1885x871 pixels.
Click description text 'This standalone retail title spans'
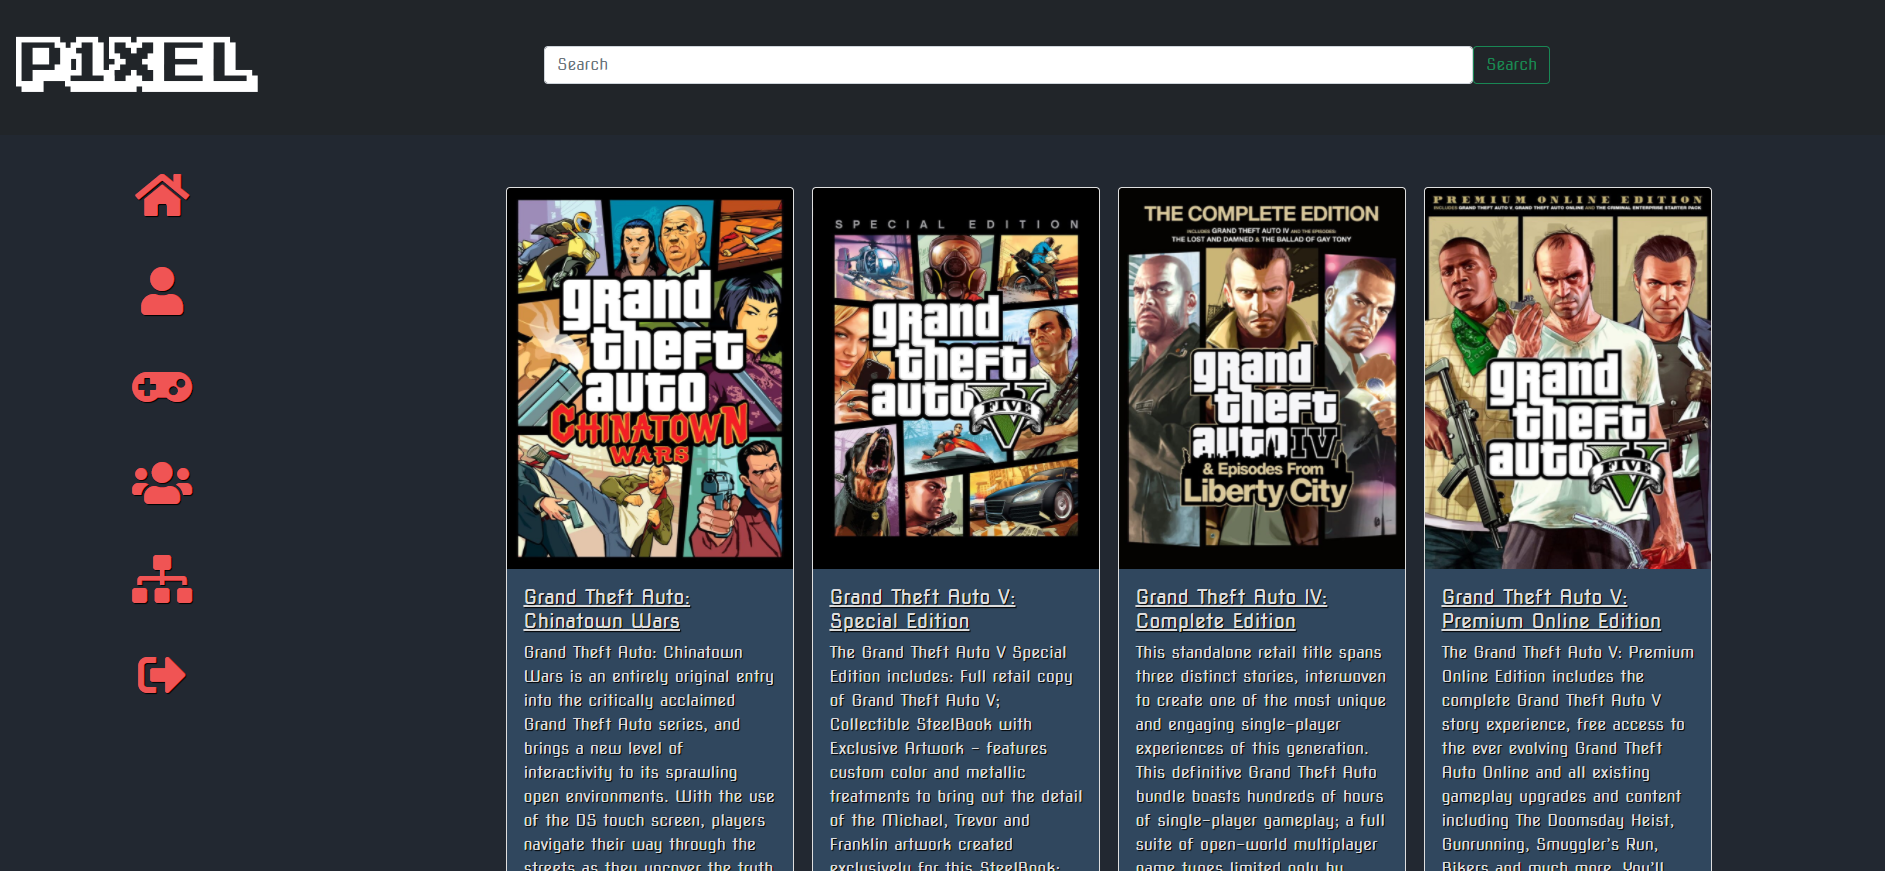(1258, 652)
